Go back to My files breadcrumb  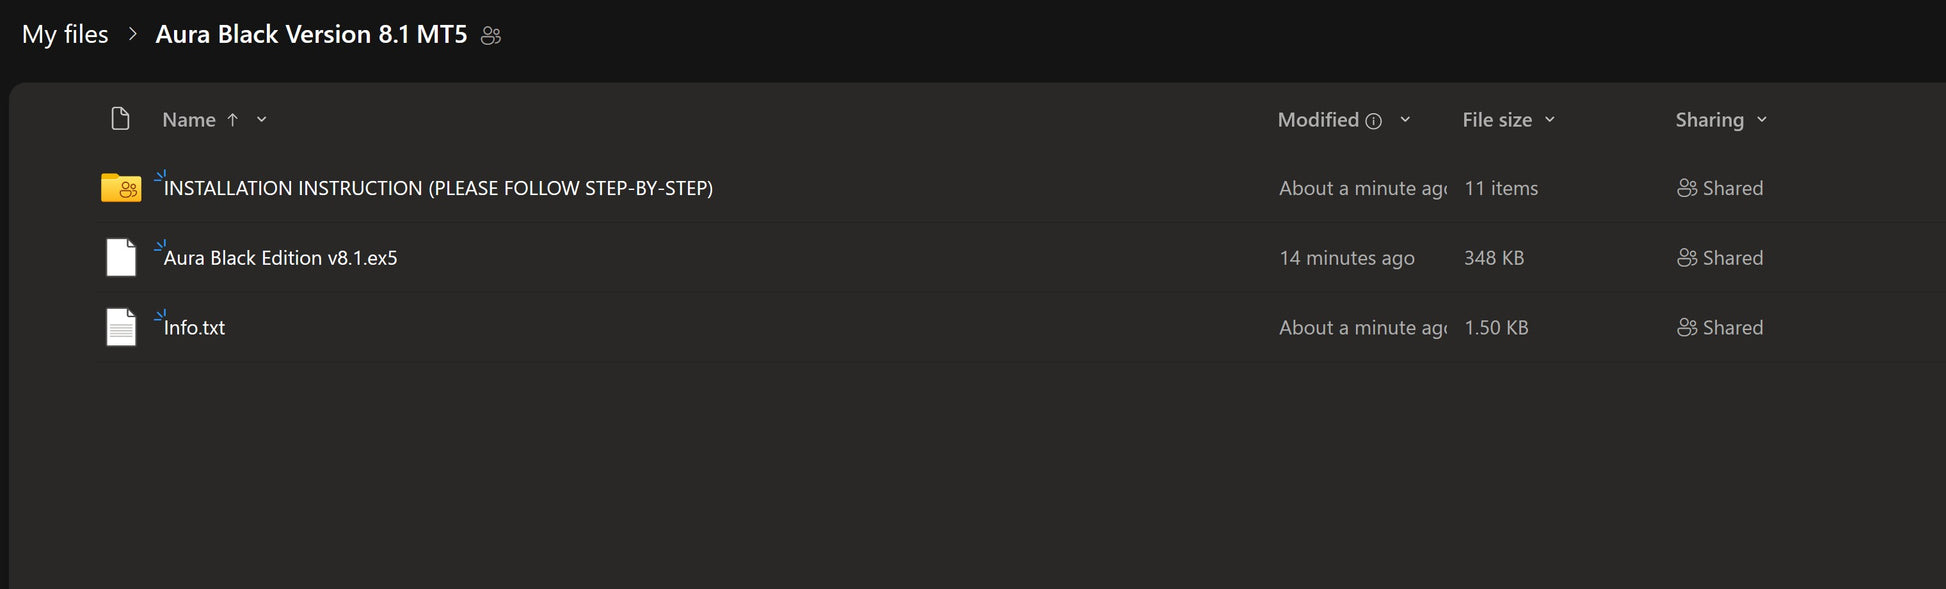(x=65, y=34)
